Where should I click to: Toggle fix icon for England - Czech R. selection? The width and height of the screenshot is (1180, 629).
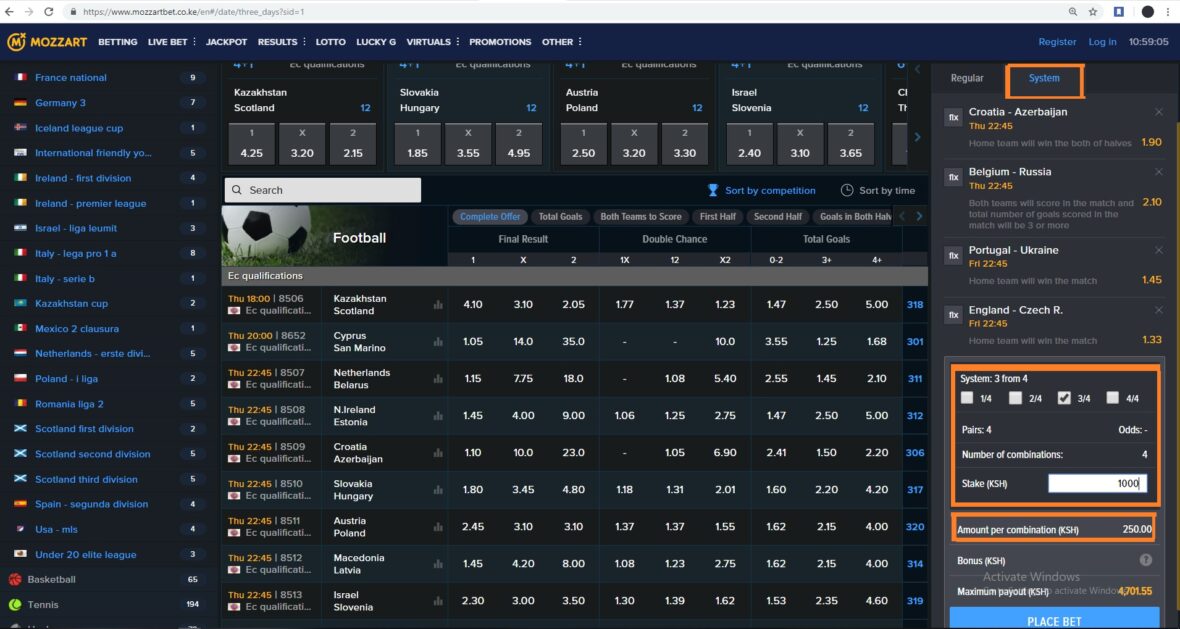coord(953,315)
